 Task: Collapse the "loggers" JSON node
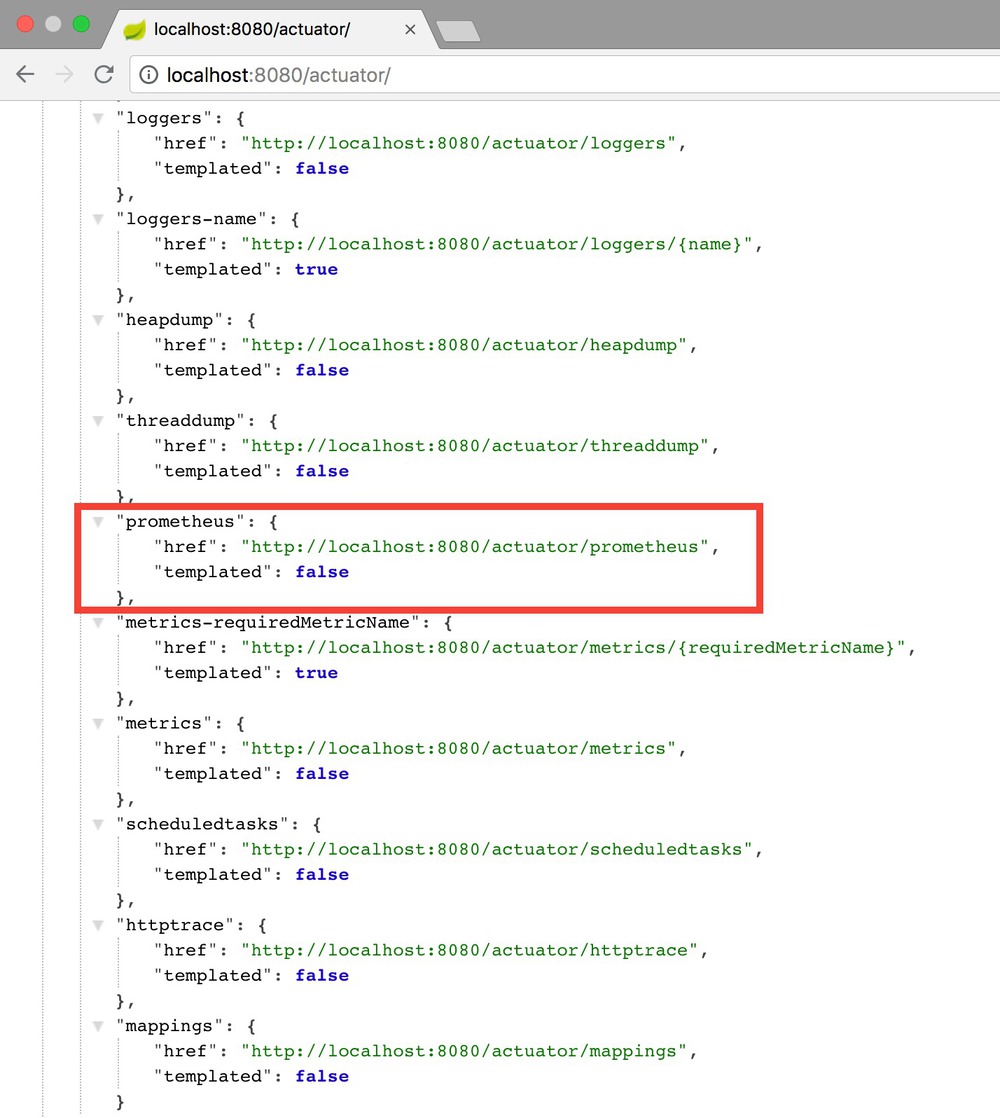coord(98,118)
